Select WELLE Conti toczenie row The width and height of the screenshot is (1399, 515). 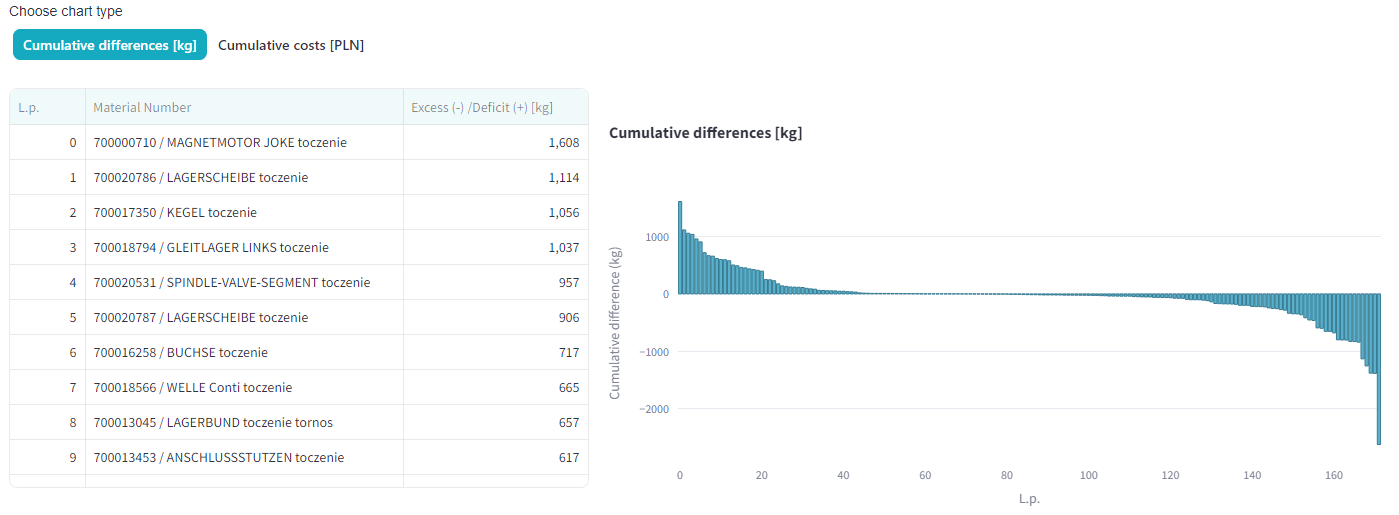click(x=299, y=388)
